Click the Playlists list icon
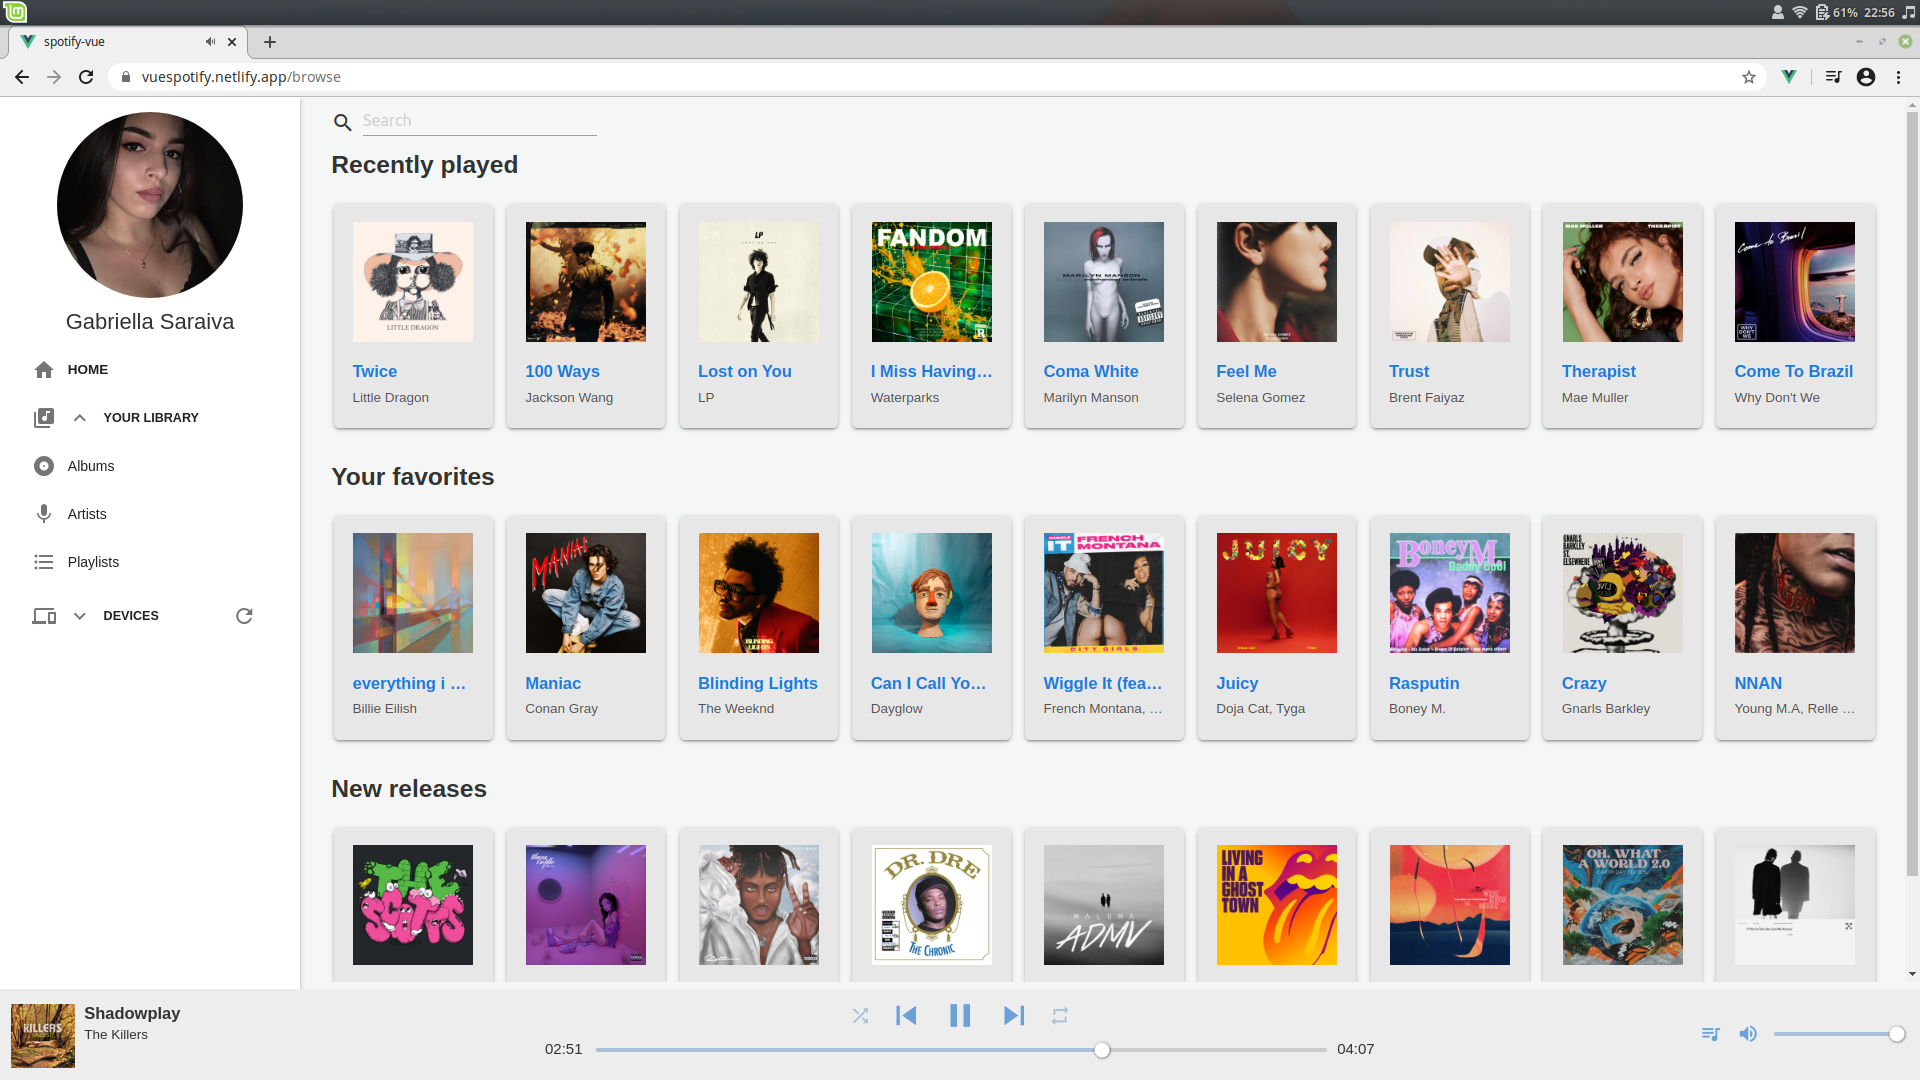Viewport: 1920px width, 1080px height. pyautogui.click(x=44, y=562)
